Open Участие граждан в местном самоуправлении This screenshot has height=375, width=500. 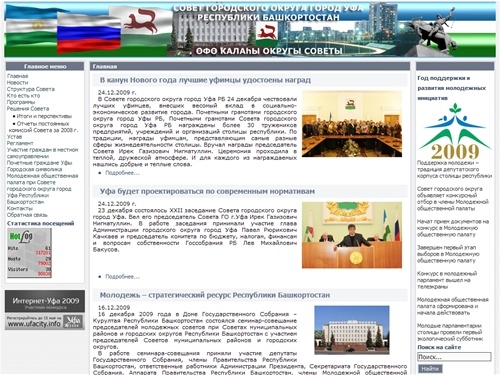(x=43, y=153)
